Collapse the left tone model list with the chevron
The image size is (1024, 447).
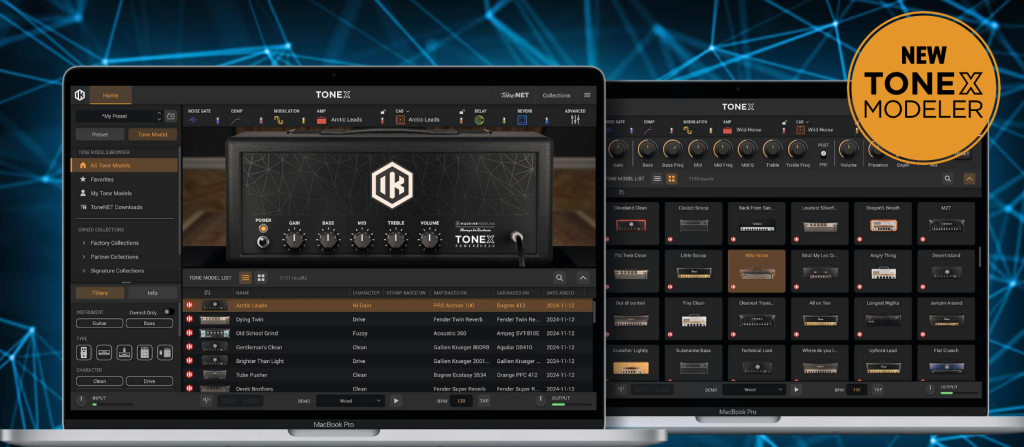583,277
